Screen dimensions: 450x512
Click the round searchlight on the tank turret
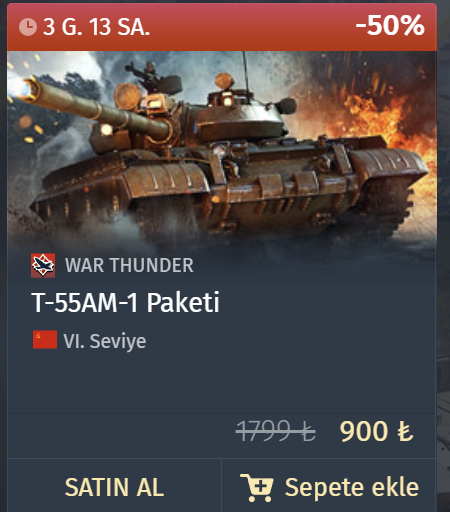128,96
